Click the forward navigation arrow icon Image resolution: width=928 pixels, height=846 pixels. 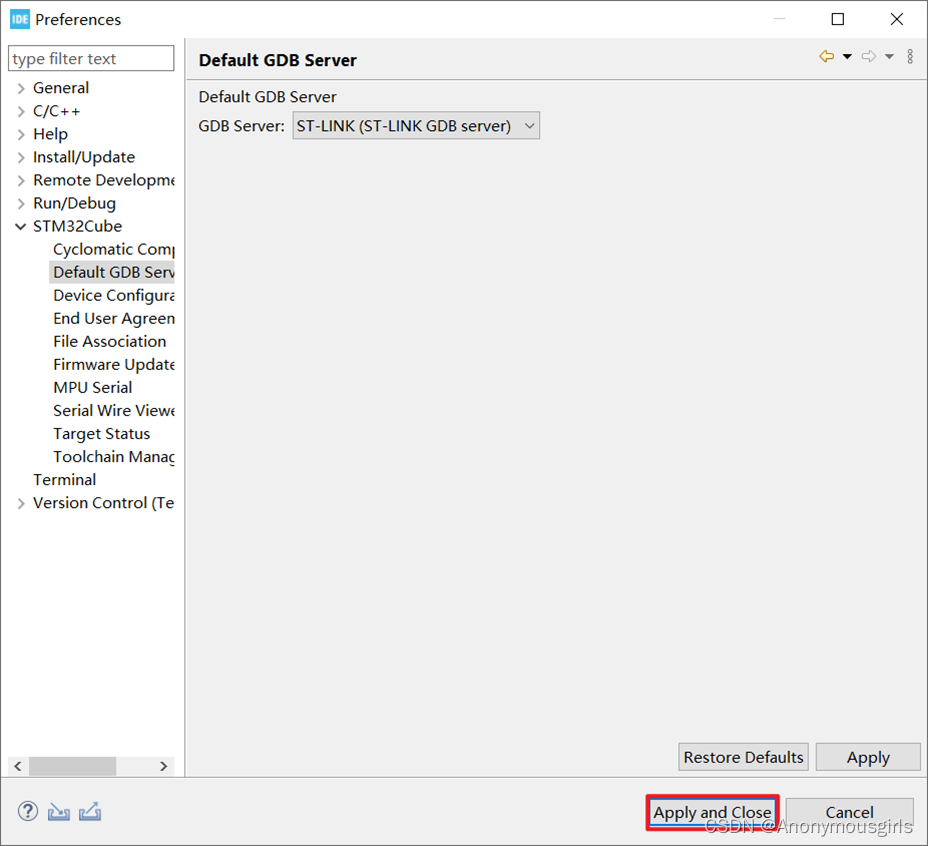point(869,56)
